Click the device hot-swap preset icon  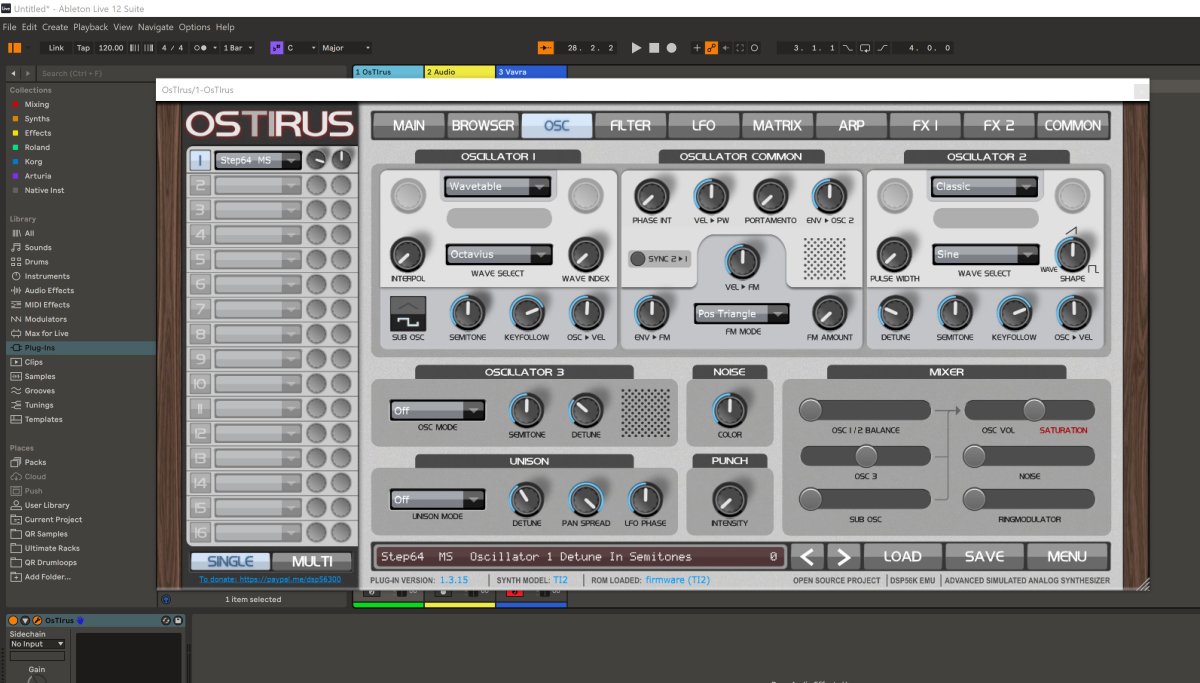pyautogui.click(x=166, y=621)
